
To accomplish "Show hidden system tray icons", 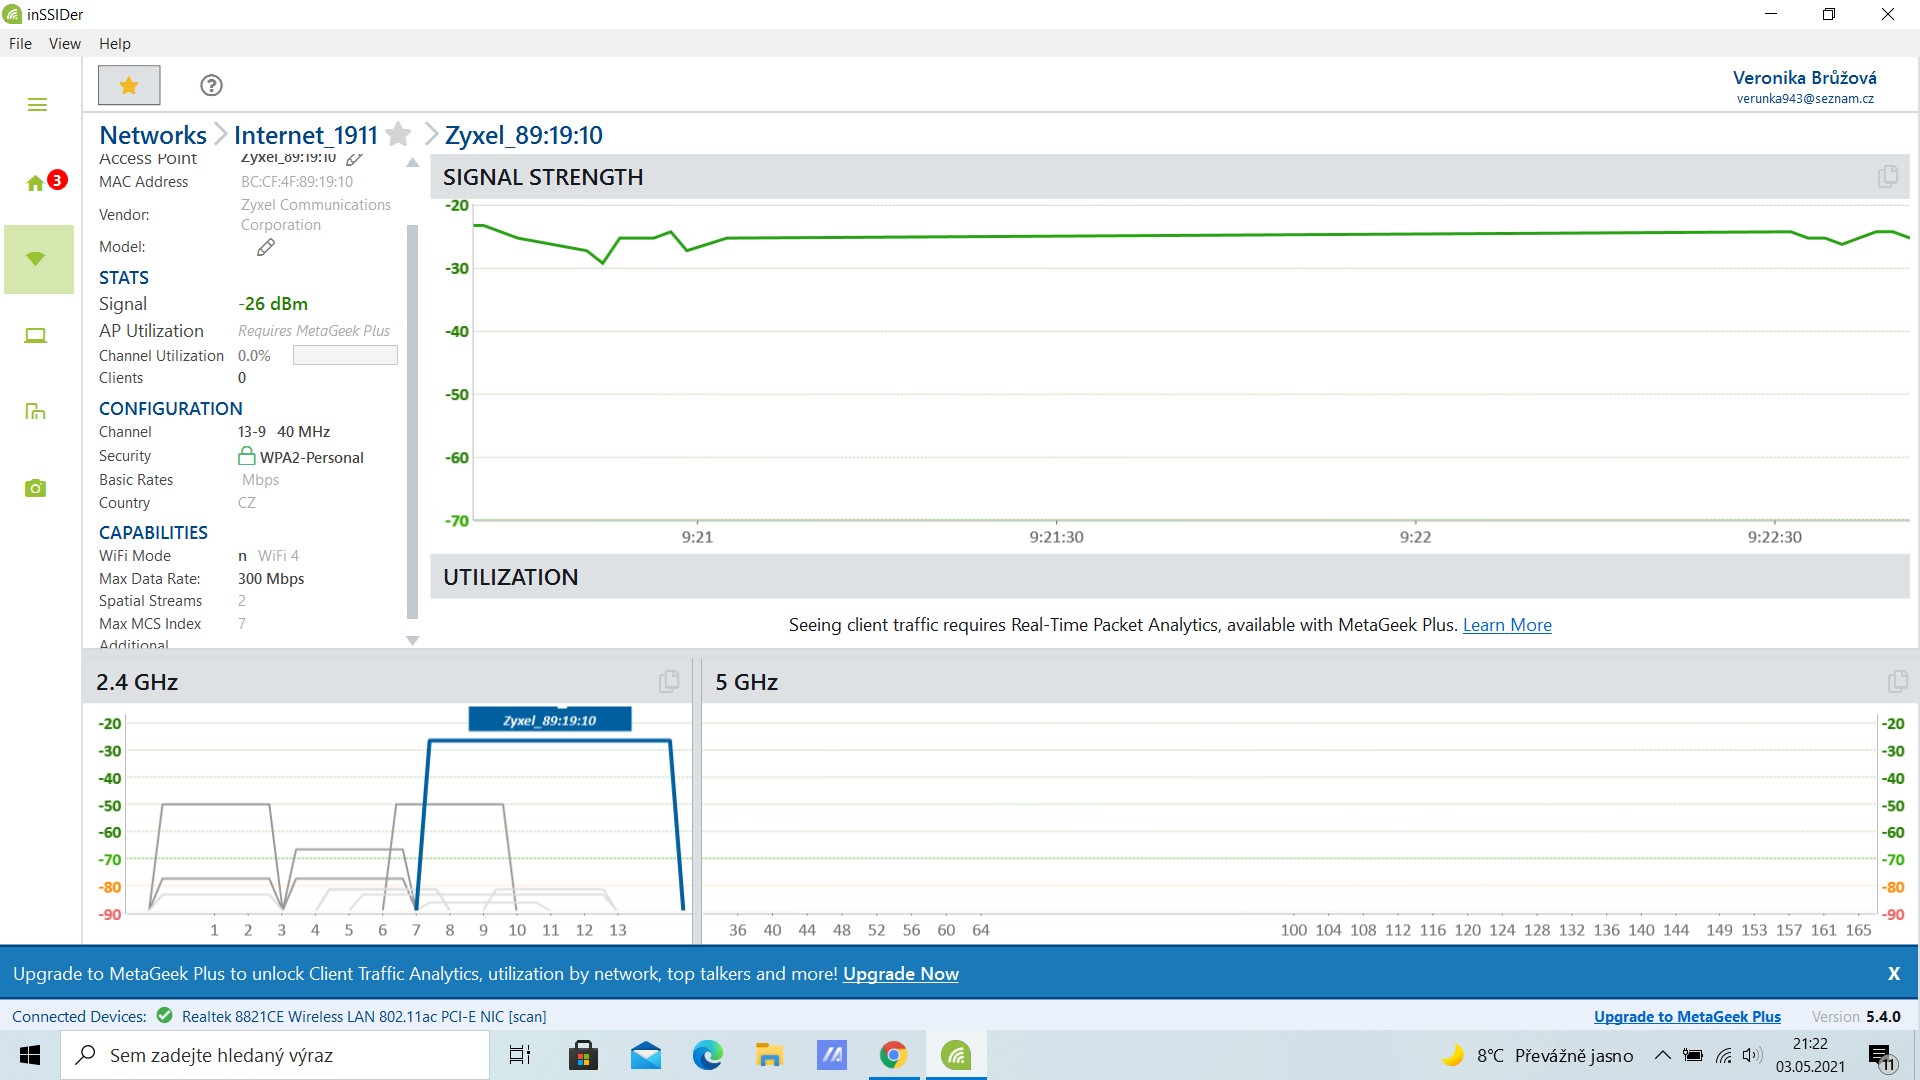I will (1662, 1055).
